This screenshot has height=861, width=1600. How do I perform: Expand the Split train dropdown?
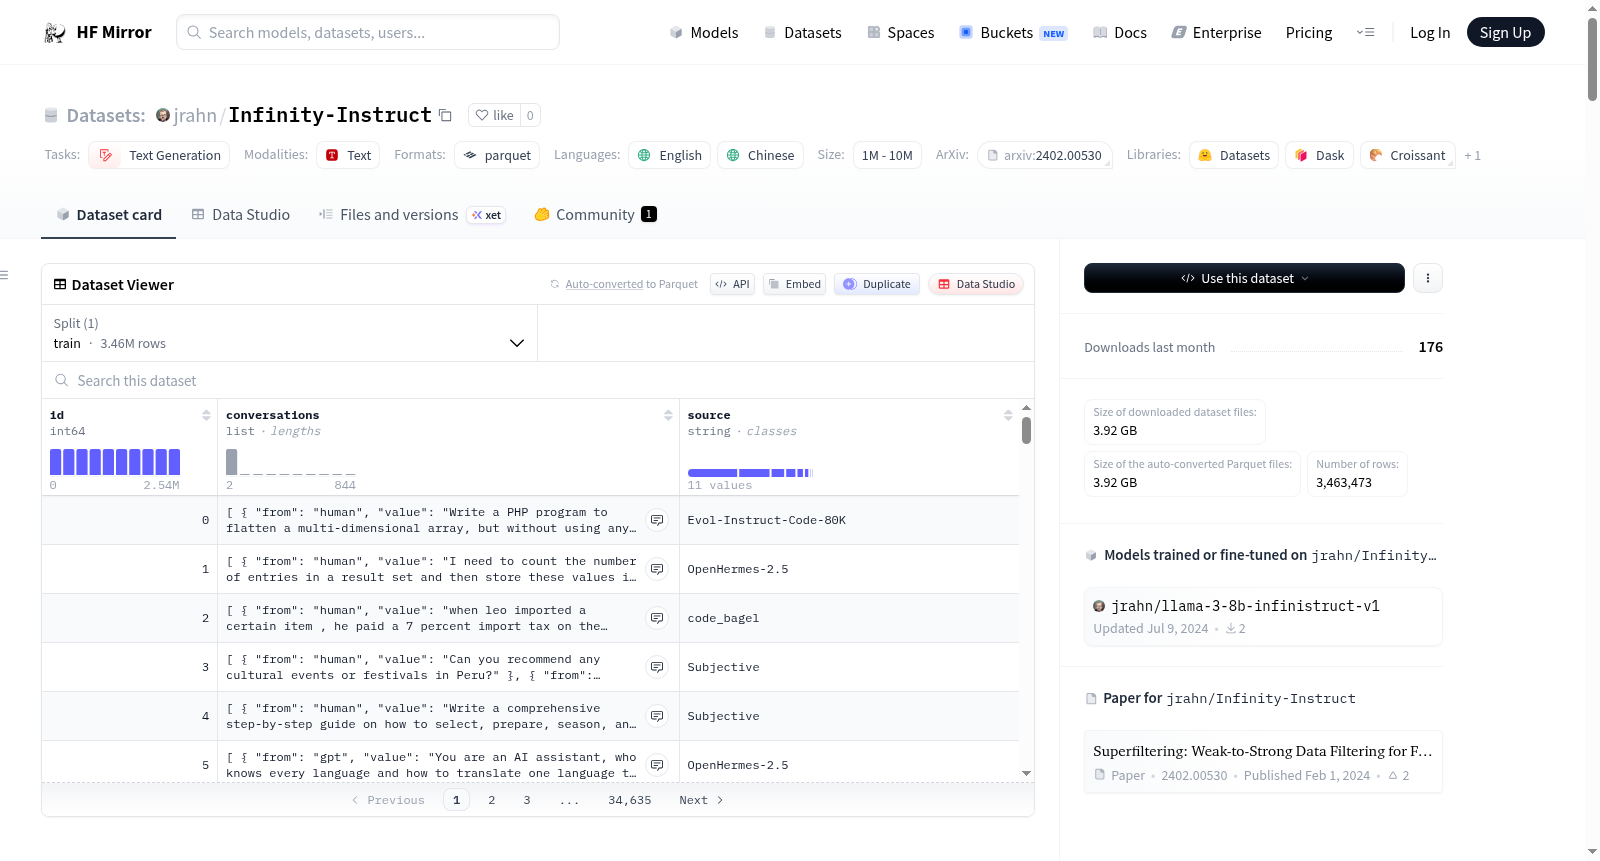[x=289, y=333]
